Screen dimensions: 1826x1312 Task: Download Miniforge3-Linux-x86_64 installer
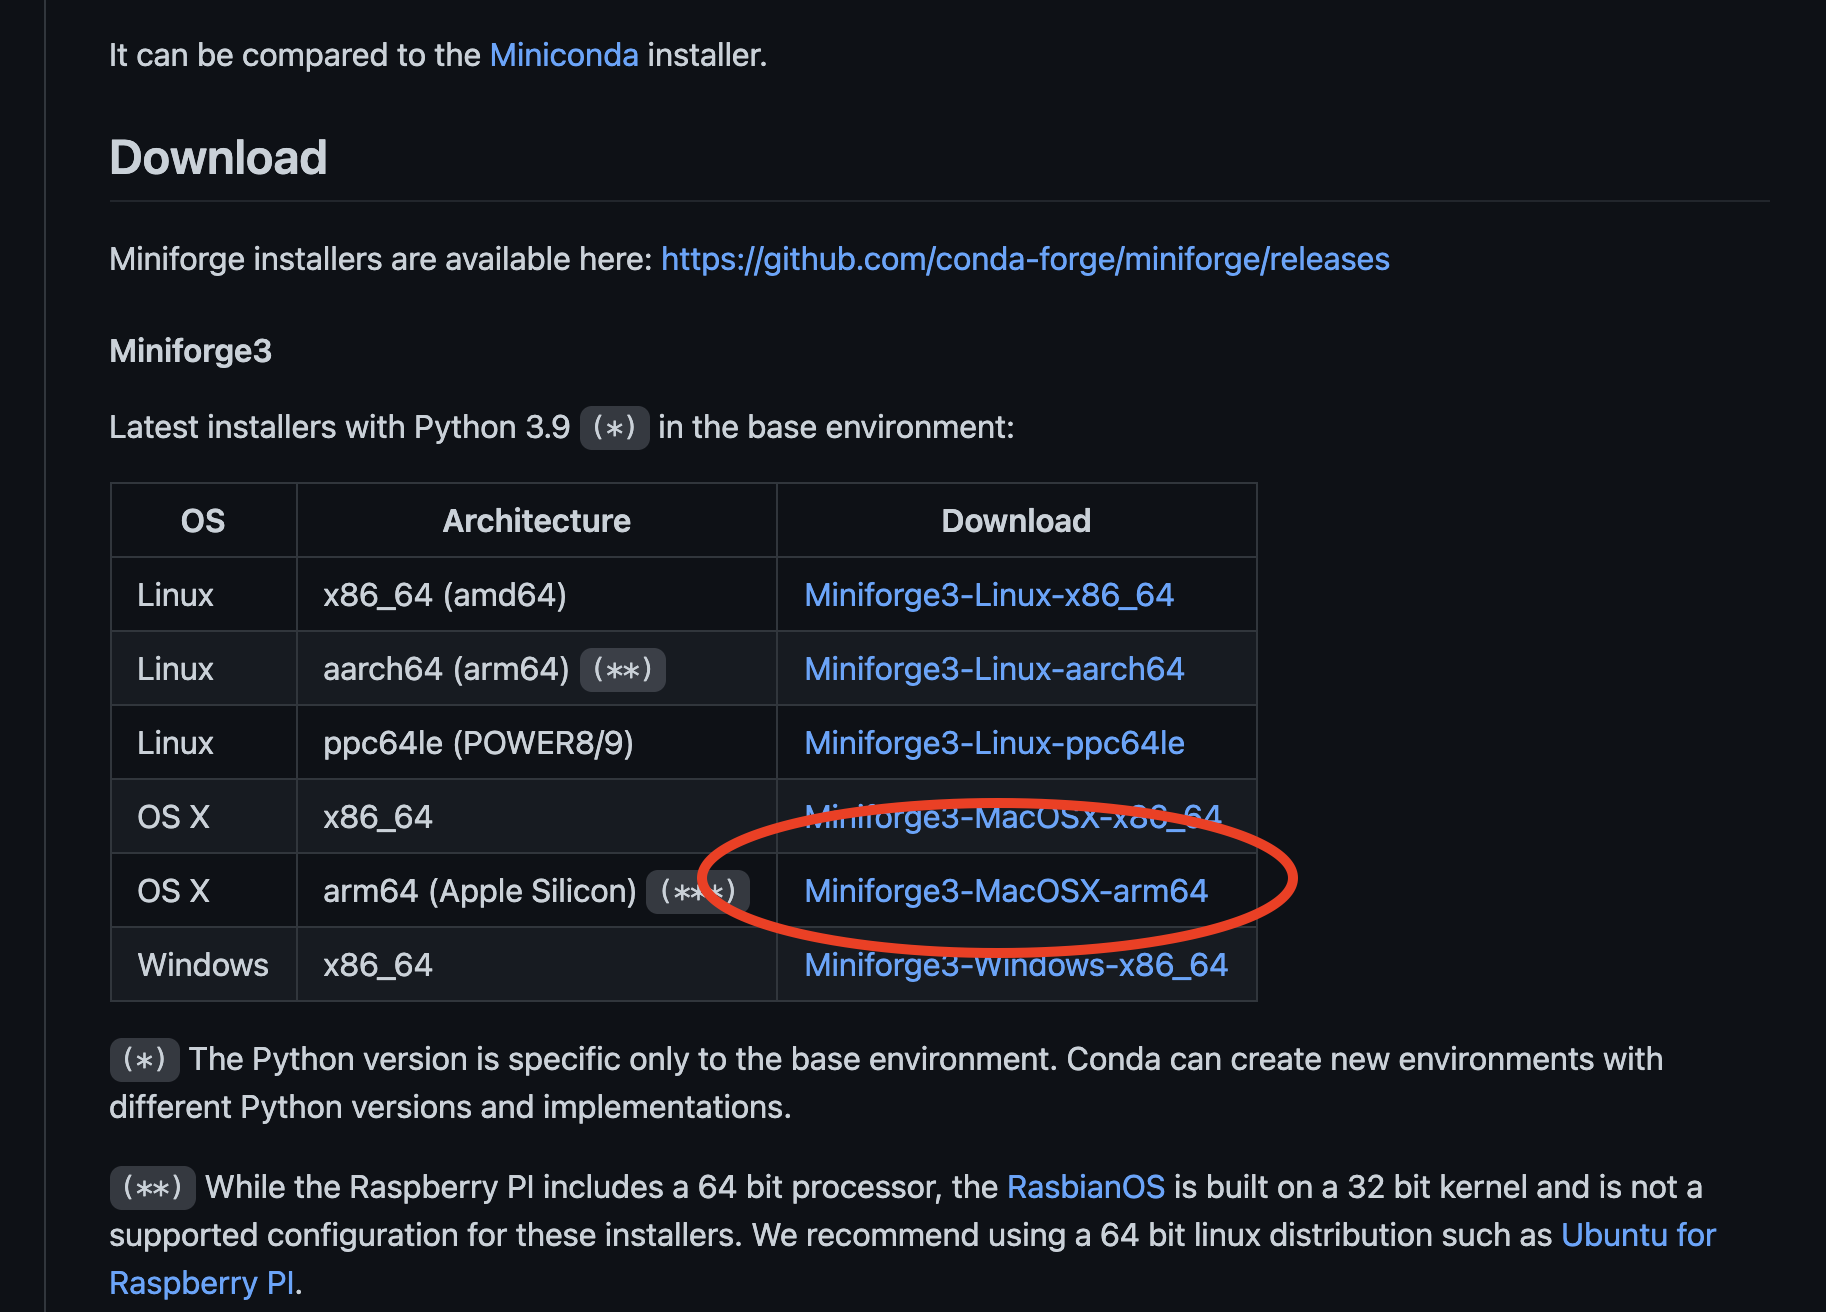click(x=988, y=595)
